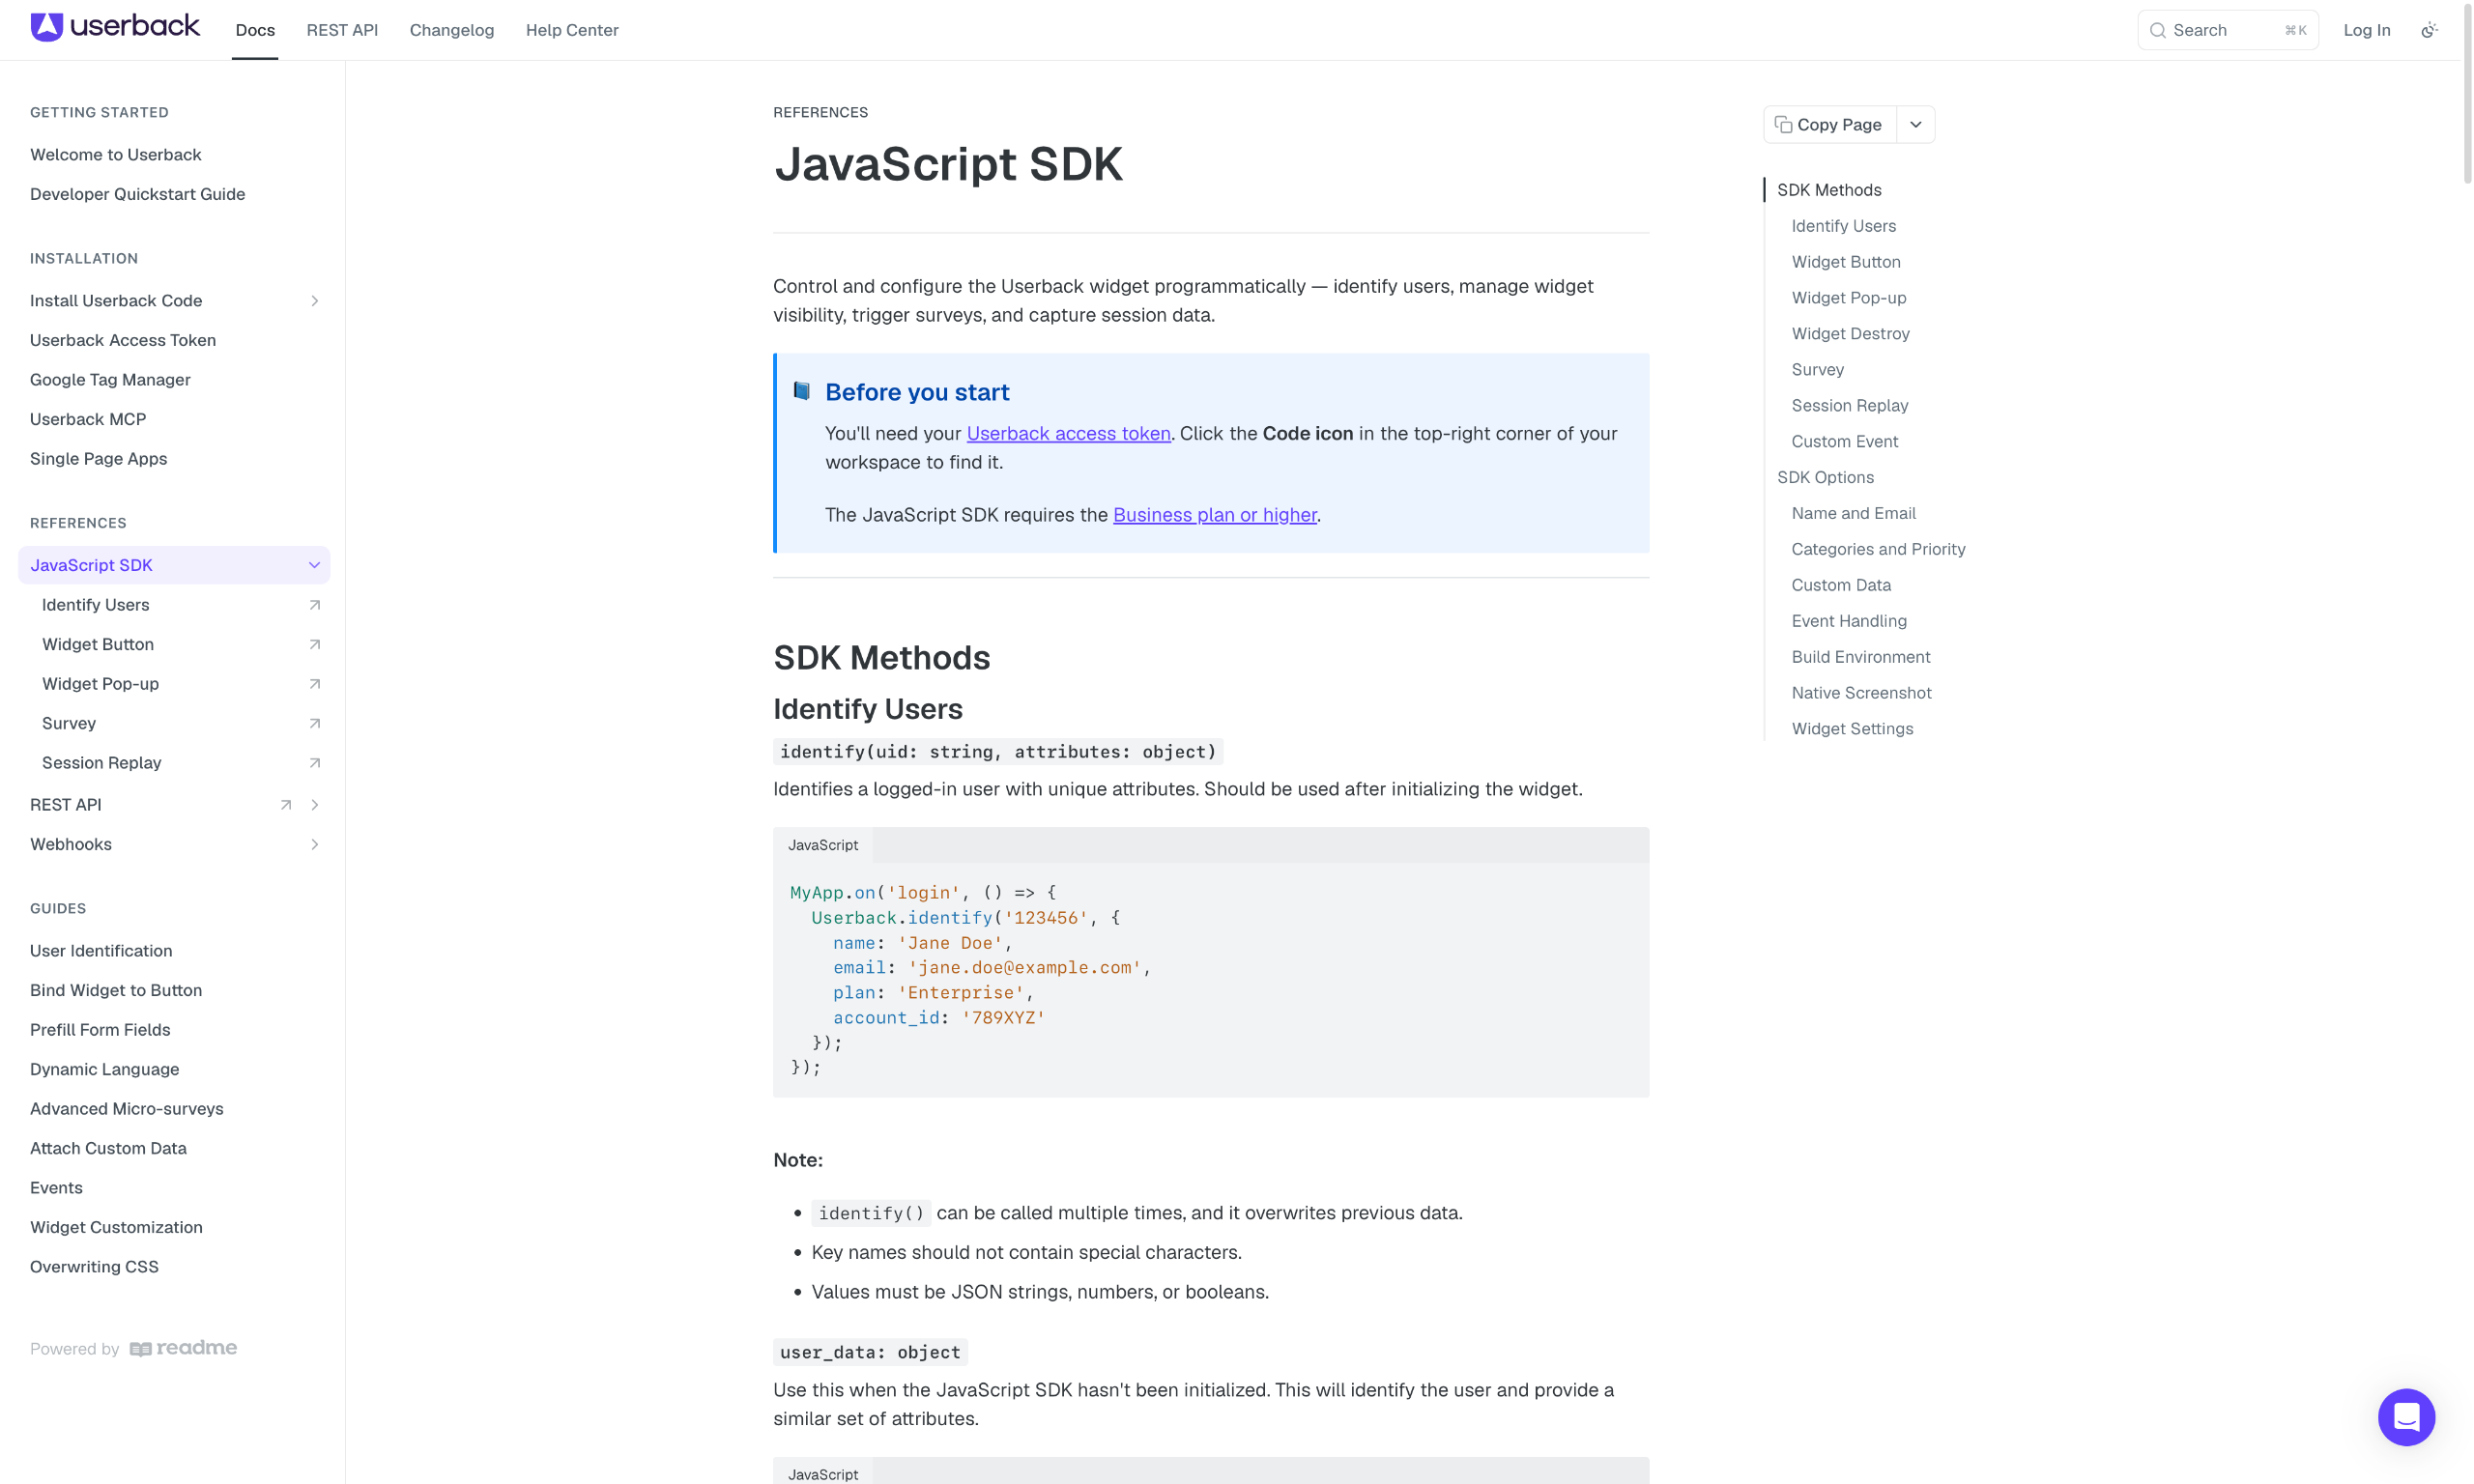Expand the Webhooks sidebar item
2474x1484 pixels.
(x=314, y=844)
